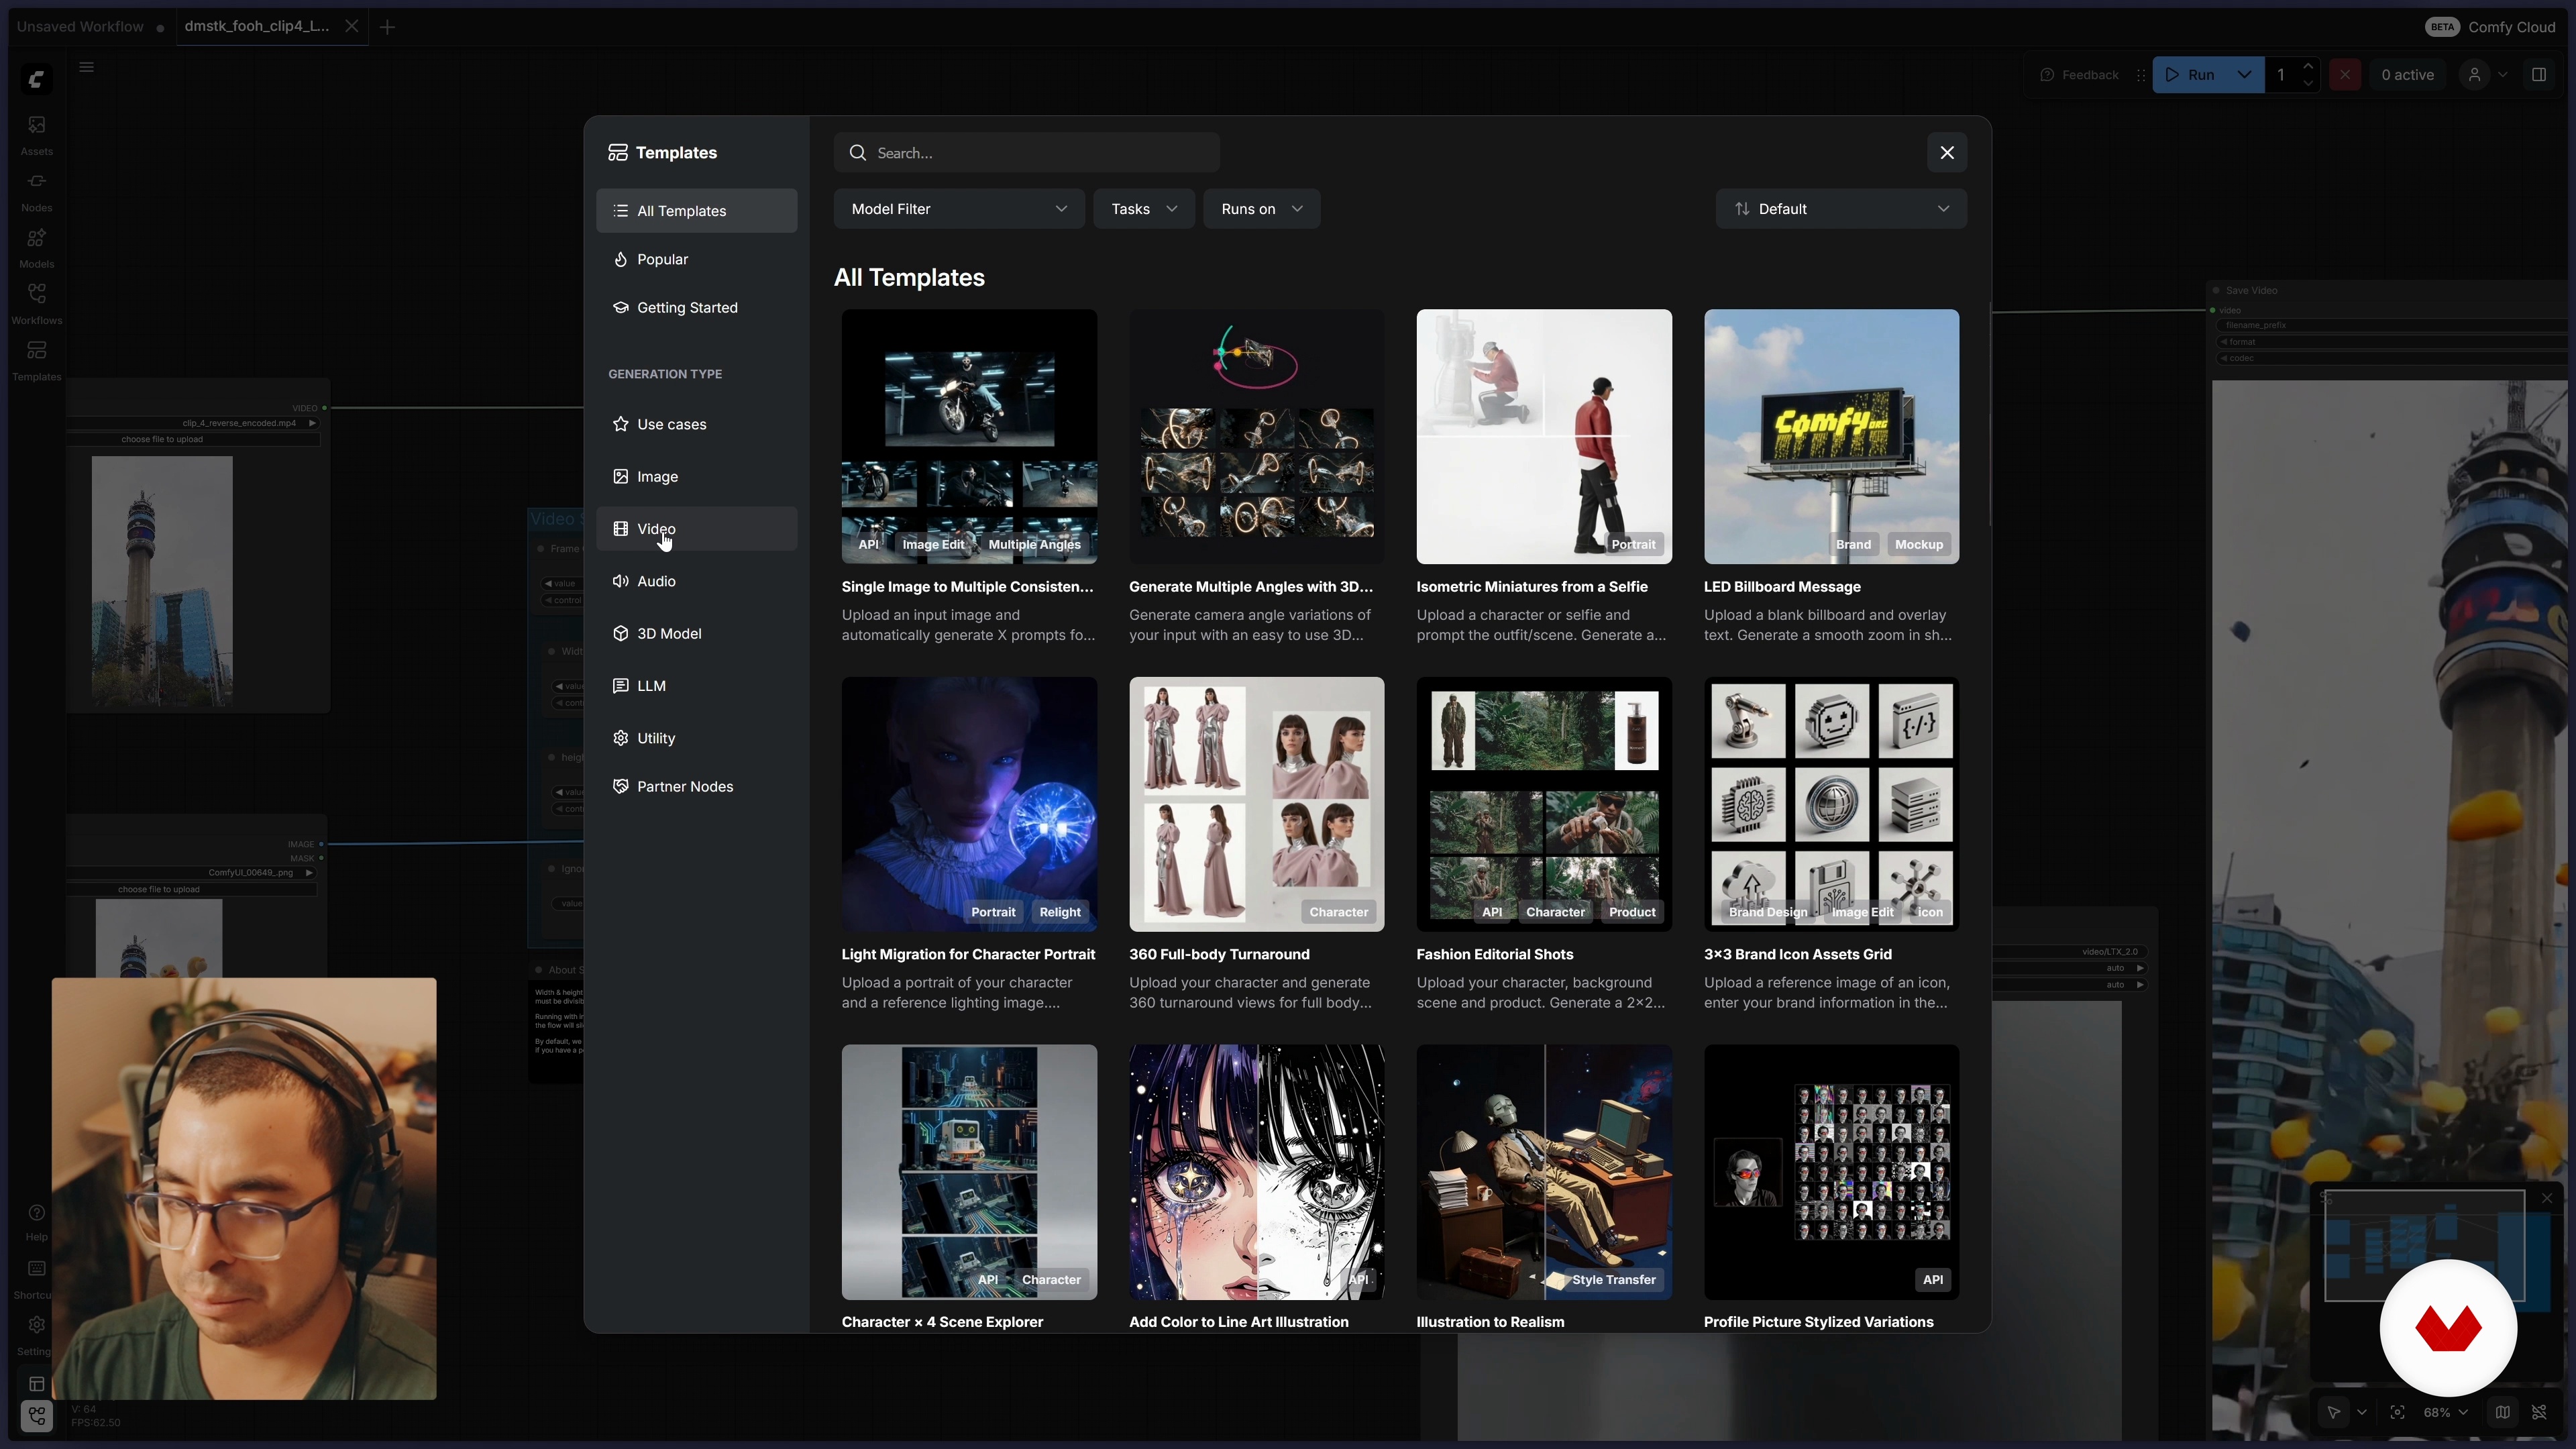Open the hamburger main menu
The image size is (2576, 1449).
(x=87, y=67)
